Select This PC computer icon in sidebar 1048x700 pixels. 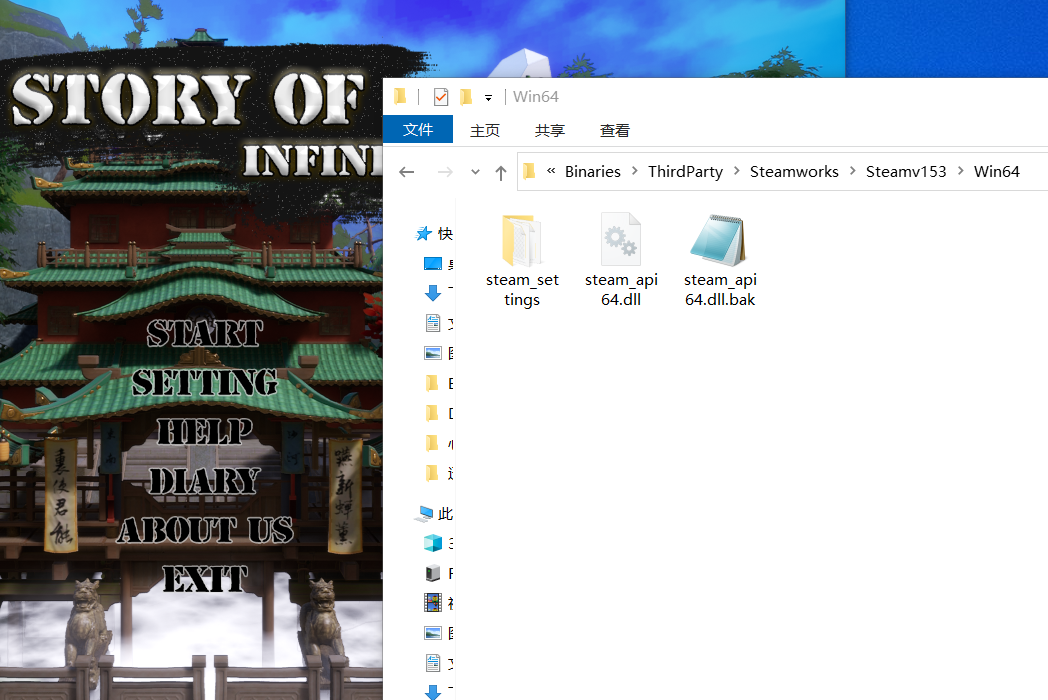coord(424,513)
